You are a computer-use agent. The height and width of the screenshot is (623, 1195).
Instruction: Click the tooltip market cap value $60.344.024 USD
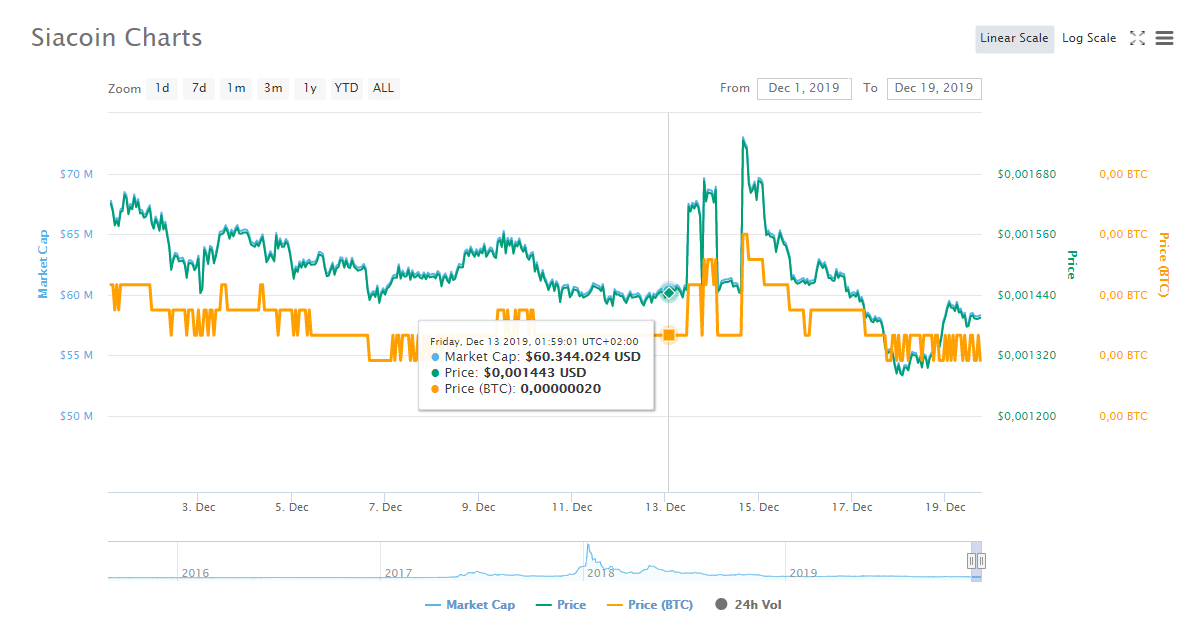[x=583, y=357]
